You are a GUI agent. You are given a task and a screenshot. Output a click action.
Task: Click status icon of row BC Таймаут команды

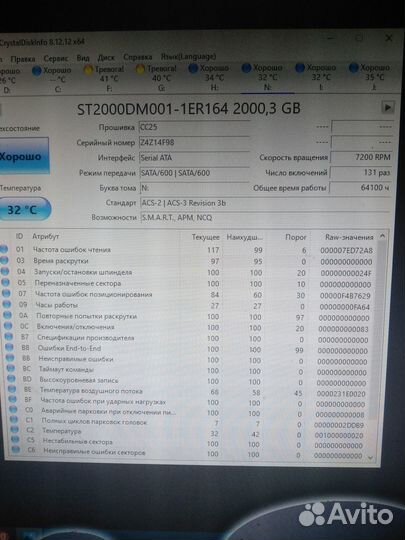(x=11, y=368)
